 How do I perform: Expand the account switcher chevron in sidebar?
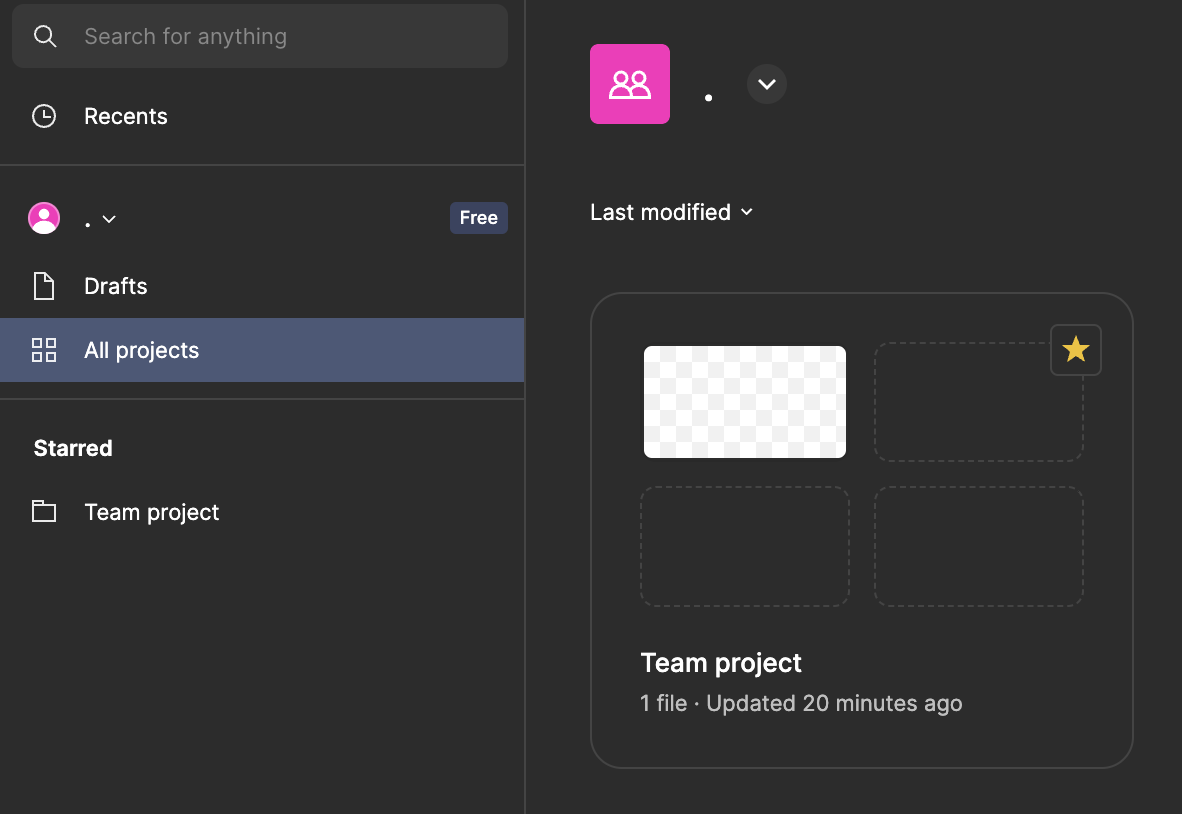tap(109, 219)
